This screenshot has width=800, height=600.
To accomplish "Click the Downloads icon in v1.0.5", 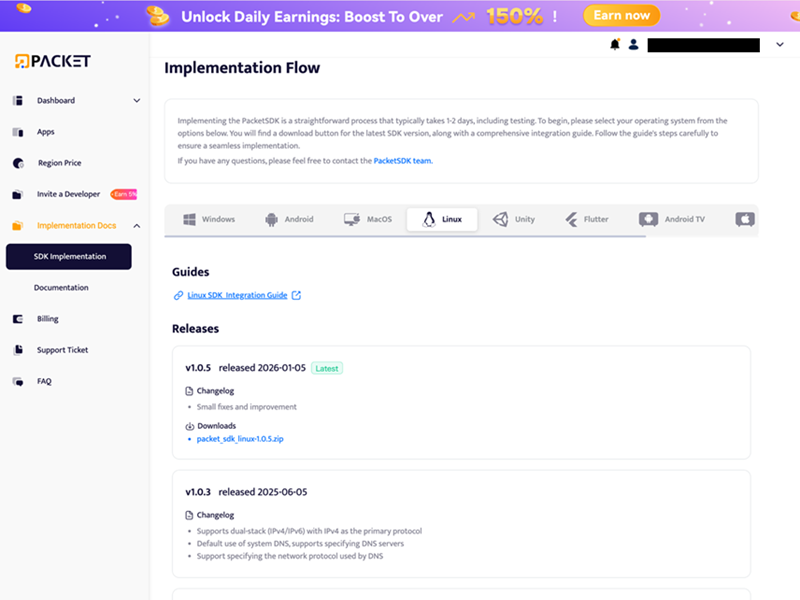I will [189, 426].
